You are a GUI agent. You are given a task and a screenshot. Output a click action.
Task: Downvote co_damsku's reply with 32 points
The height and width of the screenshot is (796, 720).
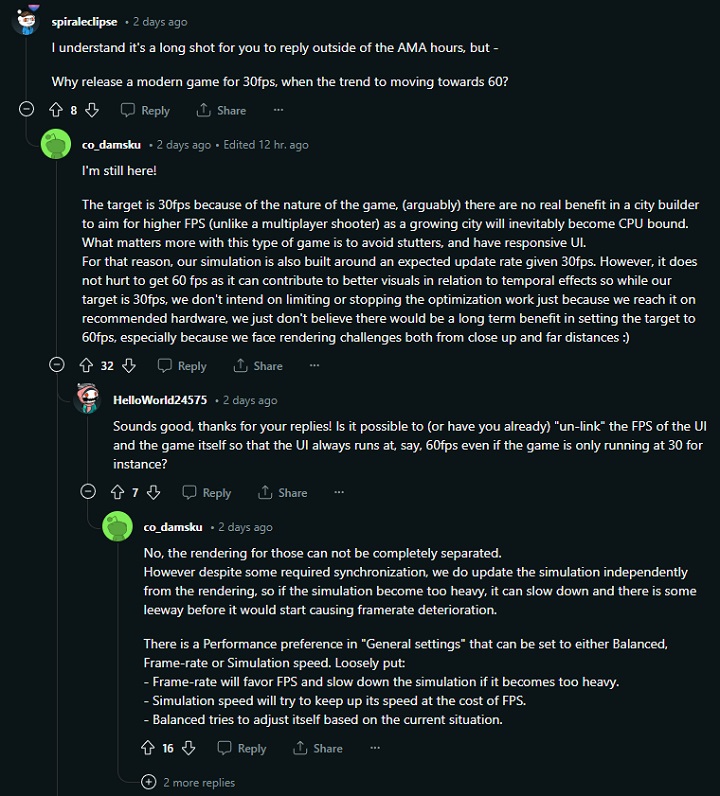tap(128, 366)
